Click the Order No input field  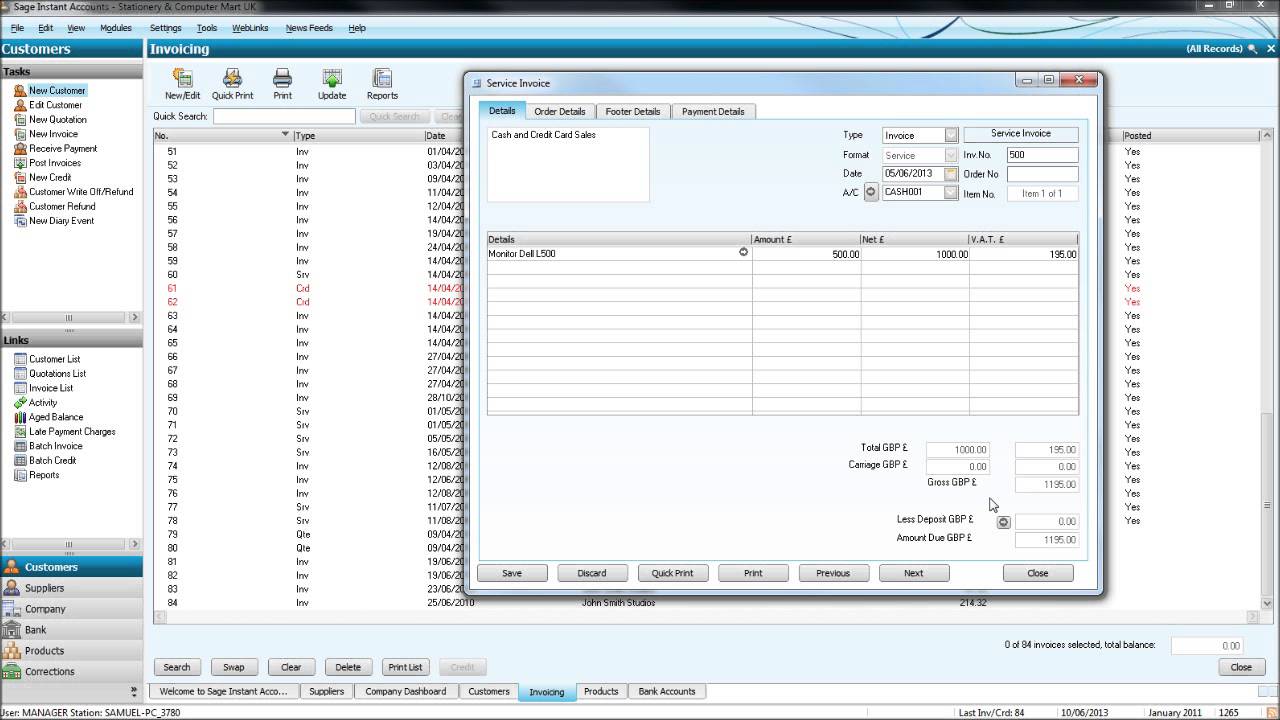click(x=1042, y=174)
